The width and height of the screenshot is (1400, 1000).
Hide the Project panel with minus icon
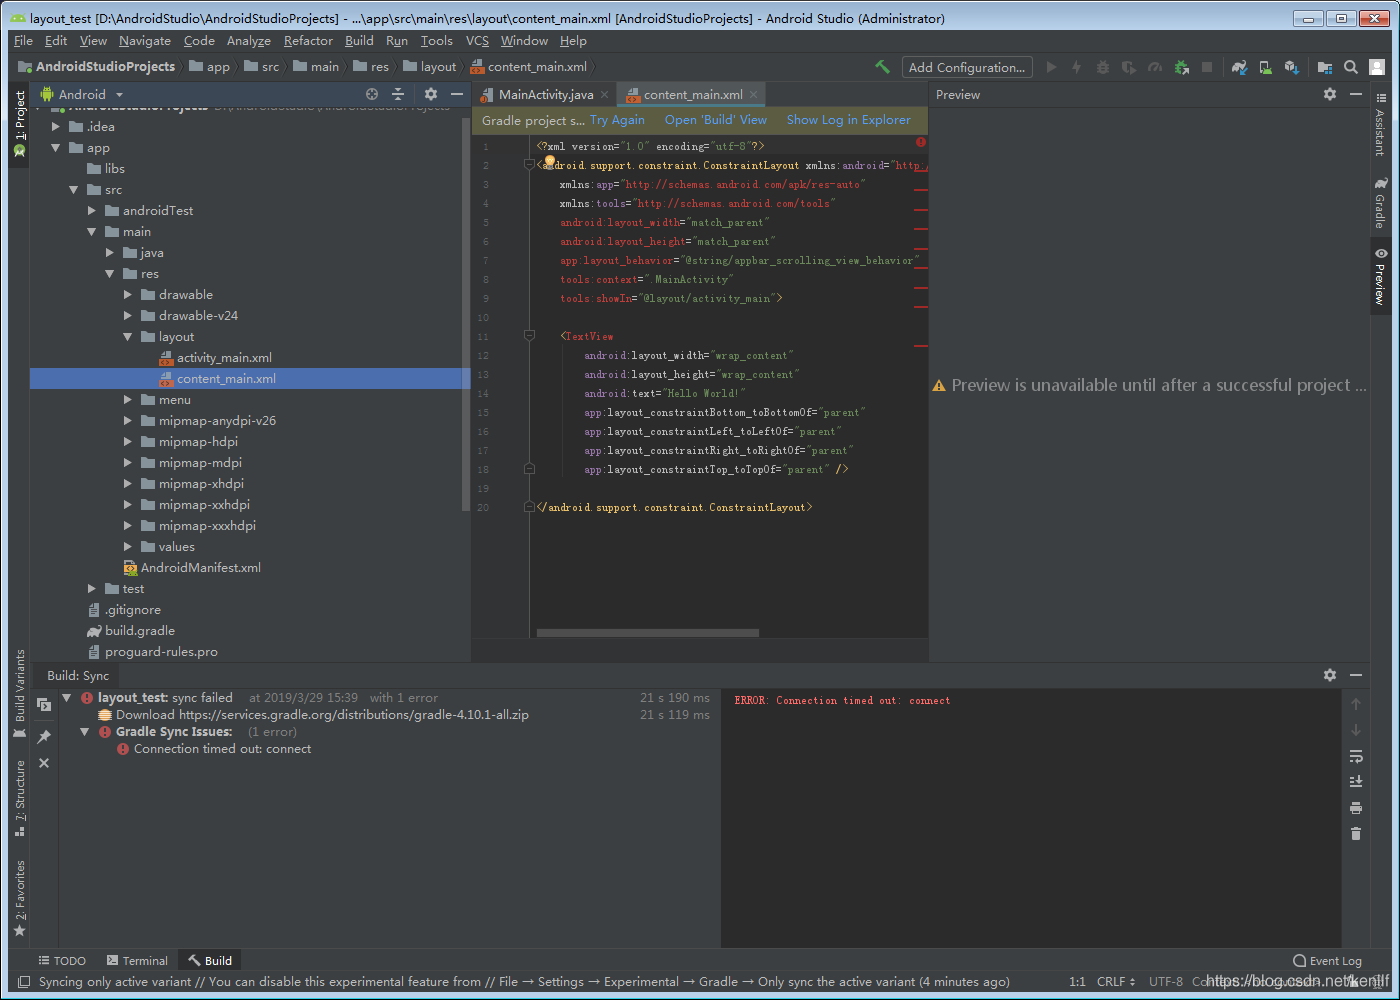[457, 94]
